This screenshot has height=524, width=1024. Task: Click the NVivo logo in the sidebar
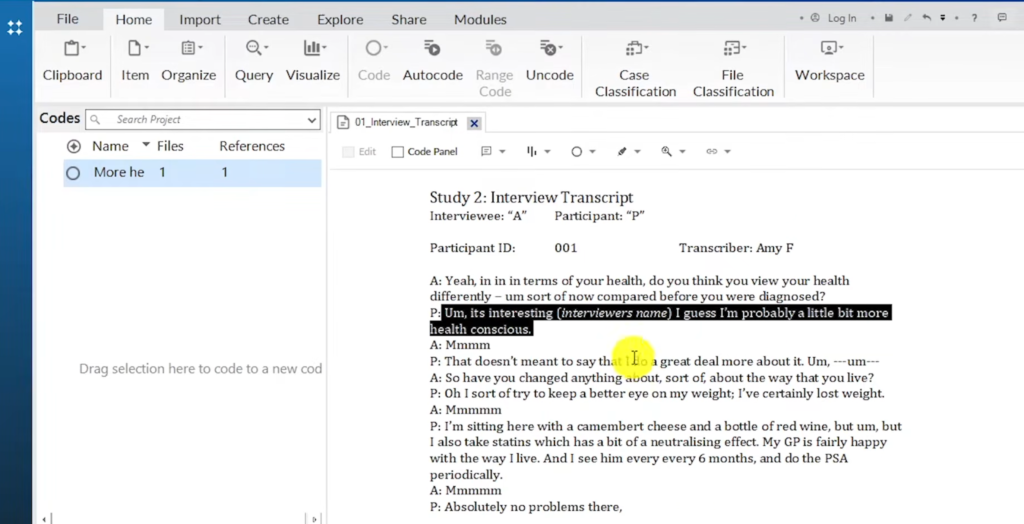[15, 28]
